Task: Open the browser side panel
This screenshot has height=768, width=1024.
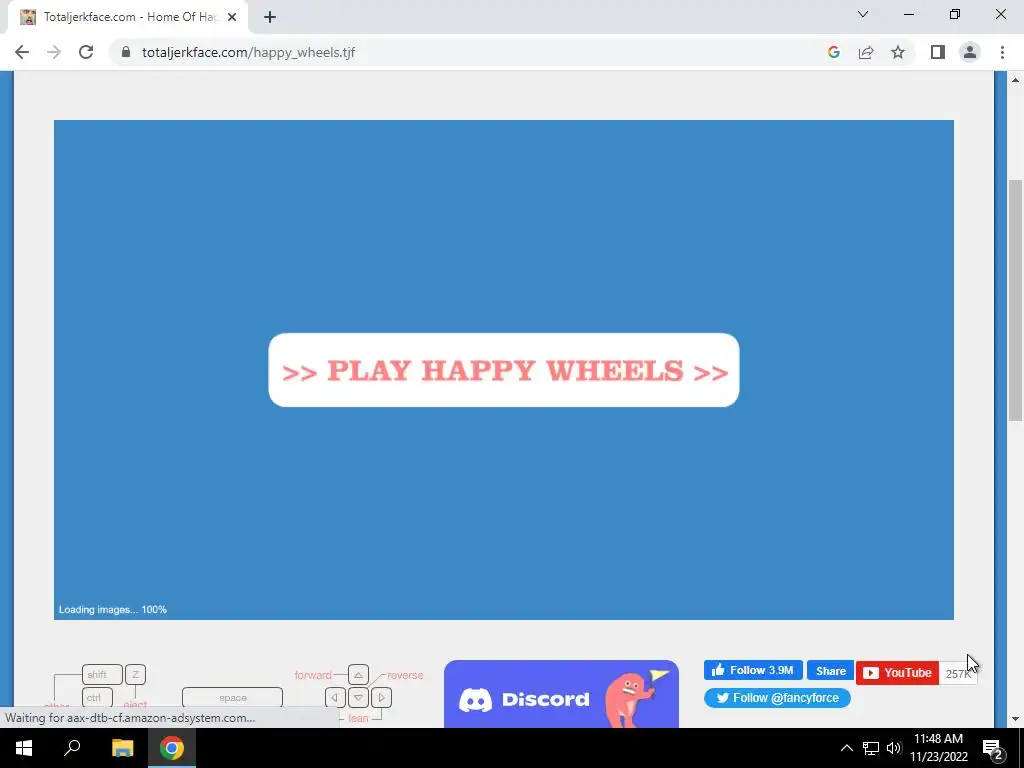Action: [x=938, y=52]
